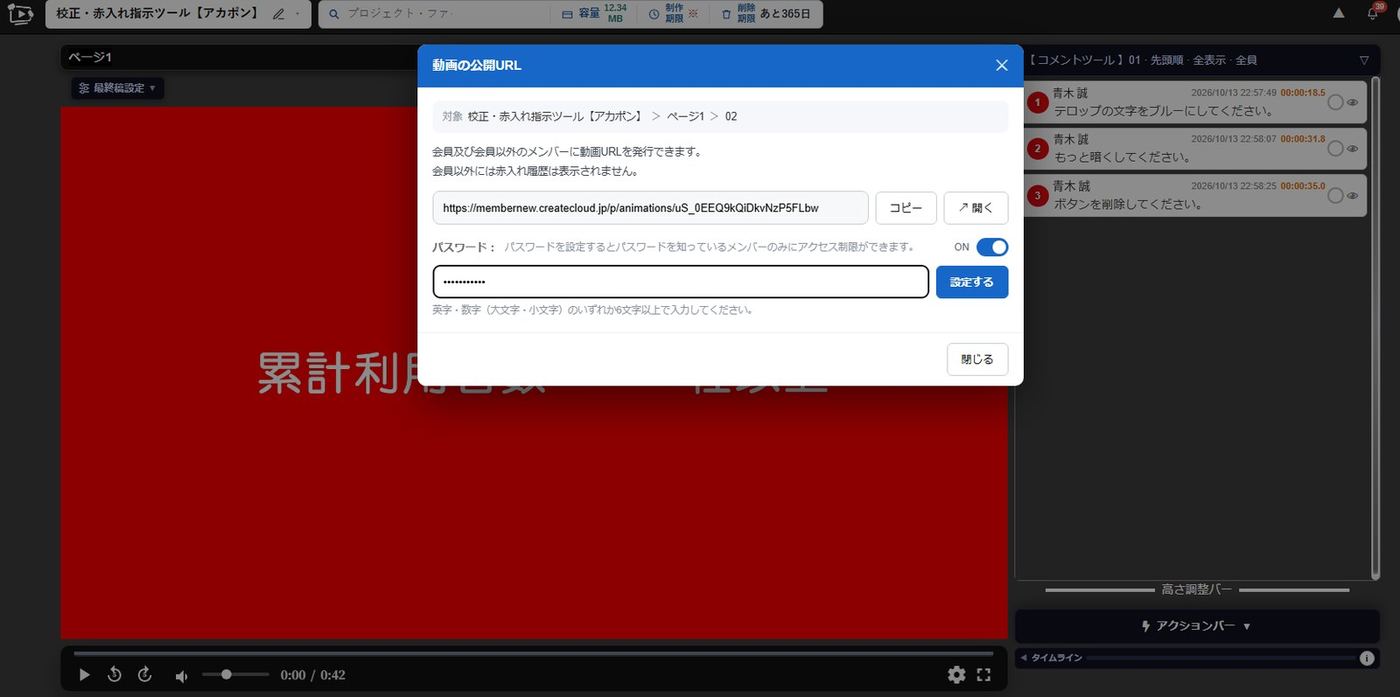Adjust the volume slider
This screenshot has width=1400, height=697.
click(x=235, y=675)
